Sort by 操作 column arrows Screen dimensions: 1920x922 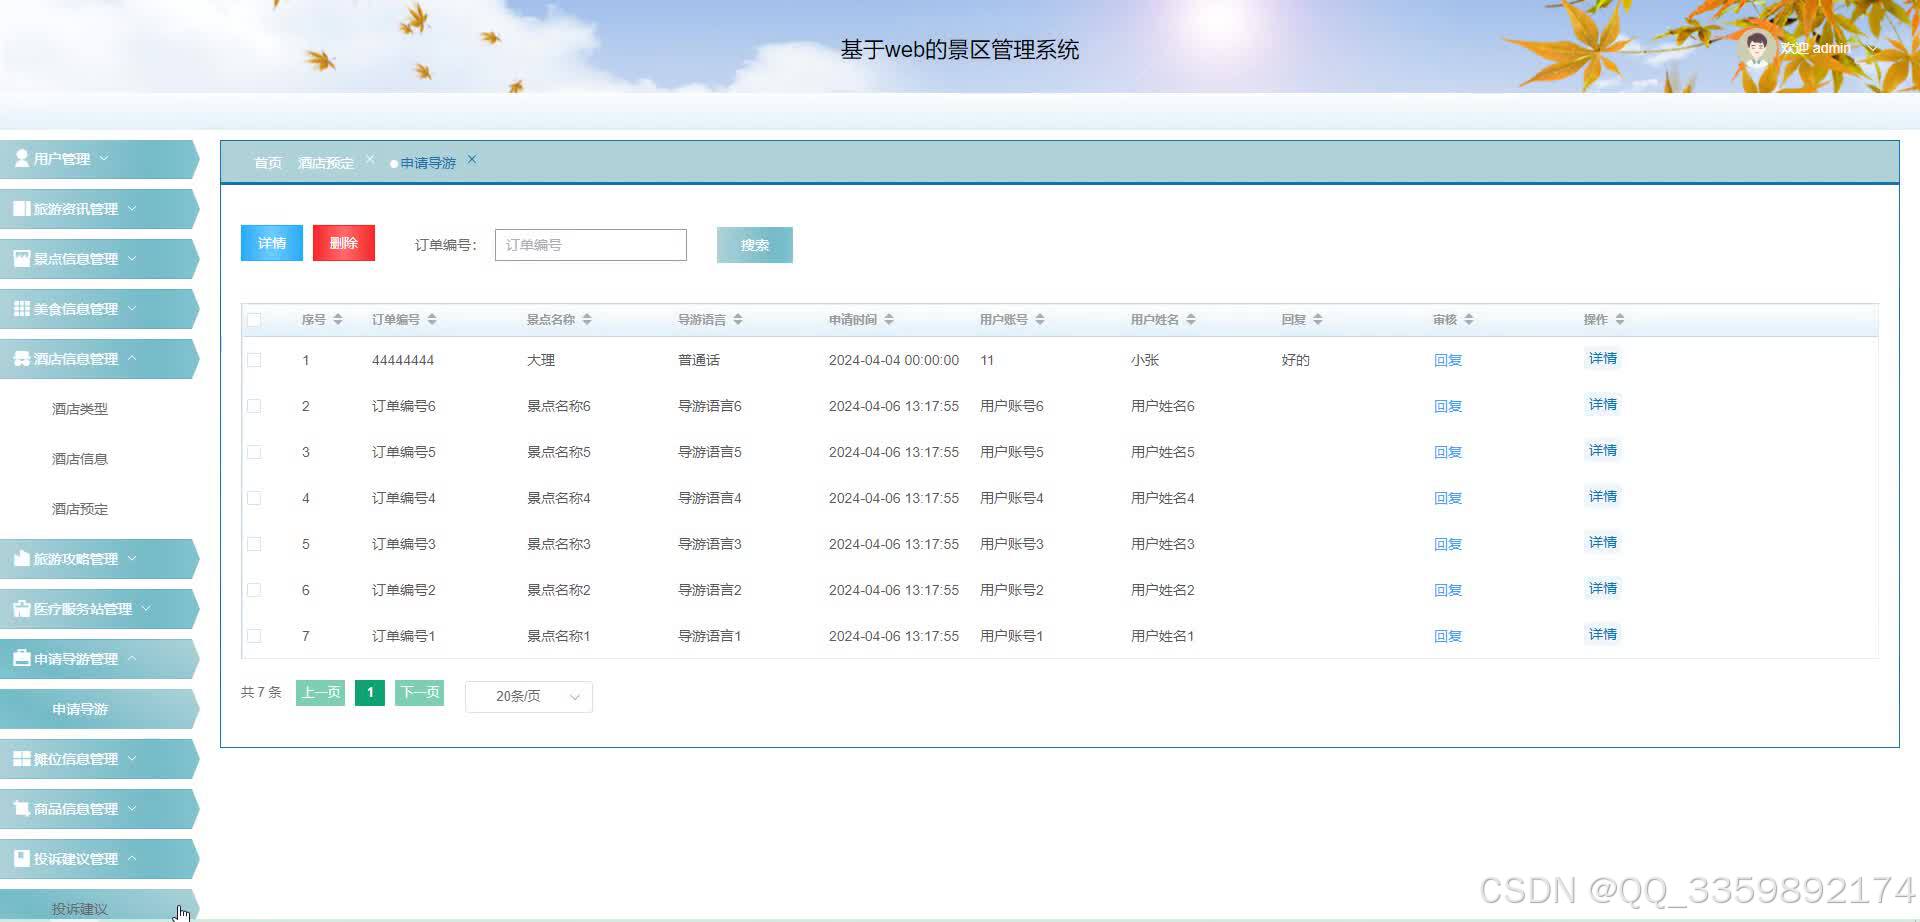[x=1620, y=319]
